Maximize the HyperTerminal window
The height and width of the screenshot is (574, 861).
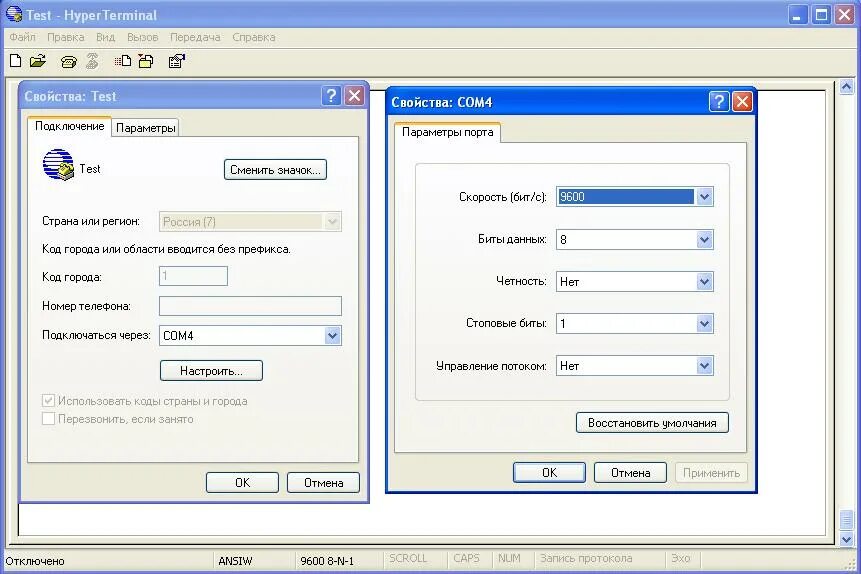pos(821,15)
